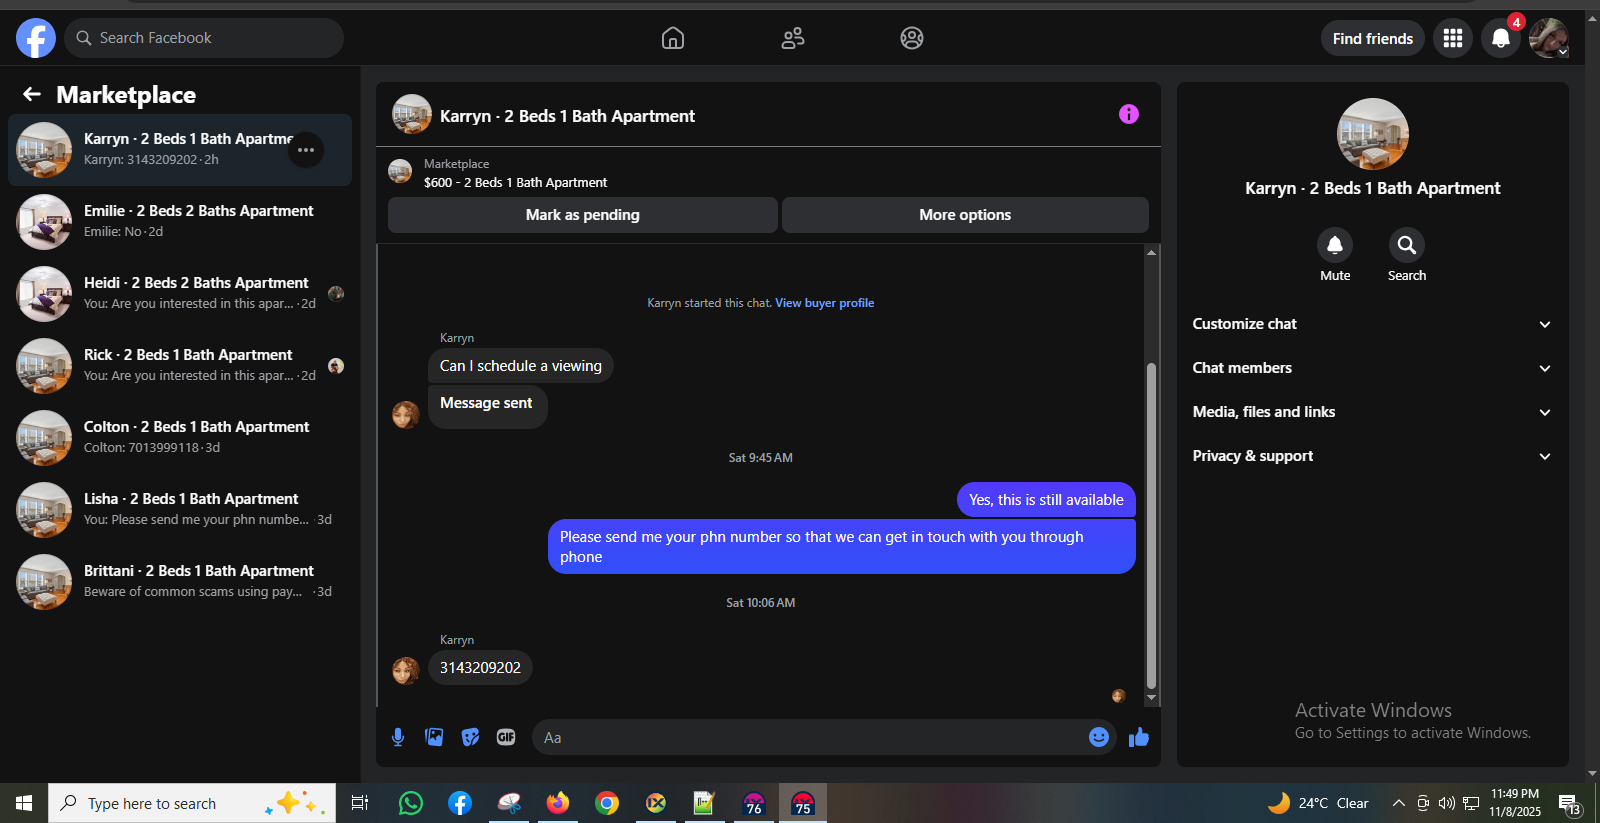Open the account profile picture menu
The image size is (1600, 823).
tap(1549, 38)
